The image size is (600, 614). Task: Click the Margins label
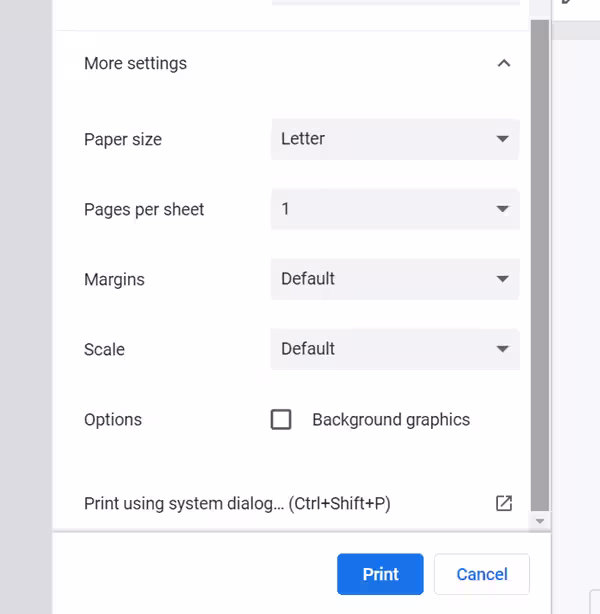(114, 279)
